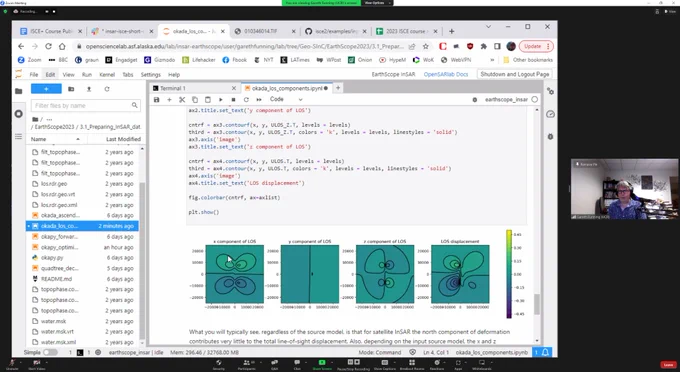Open file browser folder icon in sidebar
The width and height of the screenshot is (680, 372).
pos(18,91)
